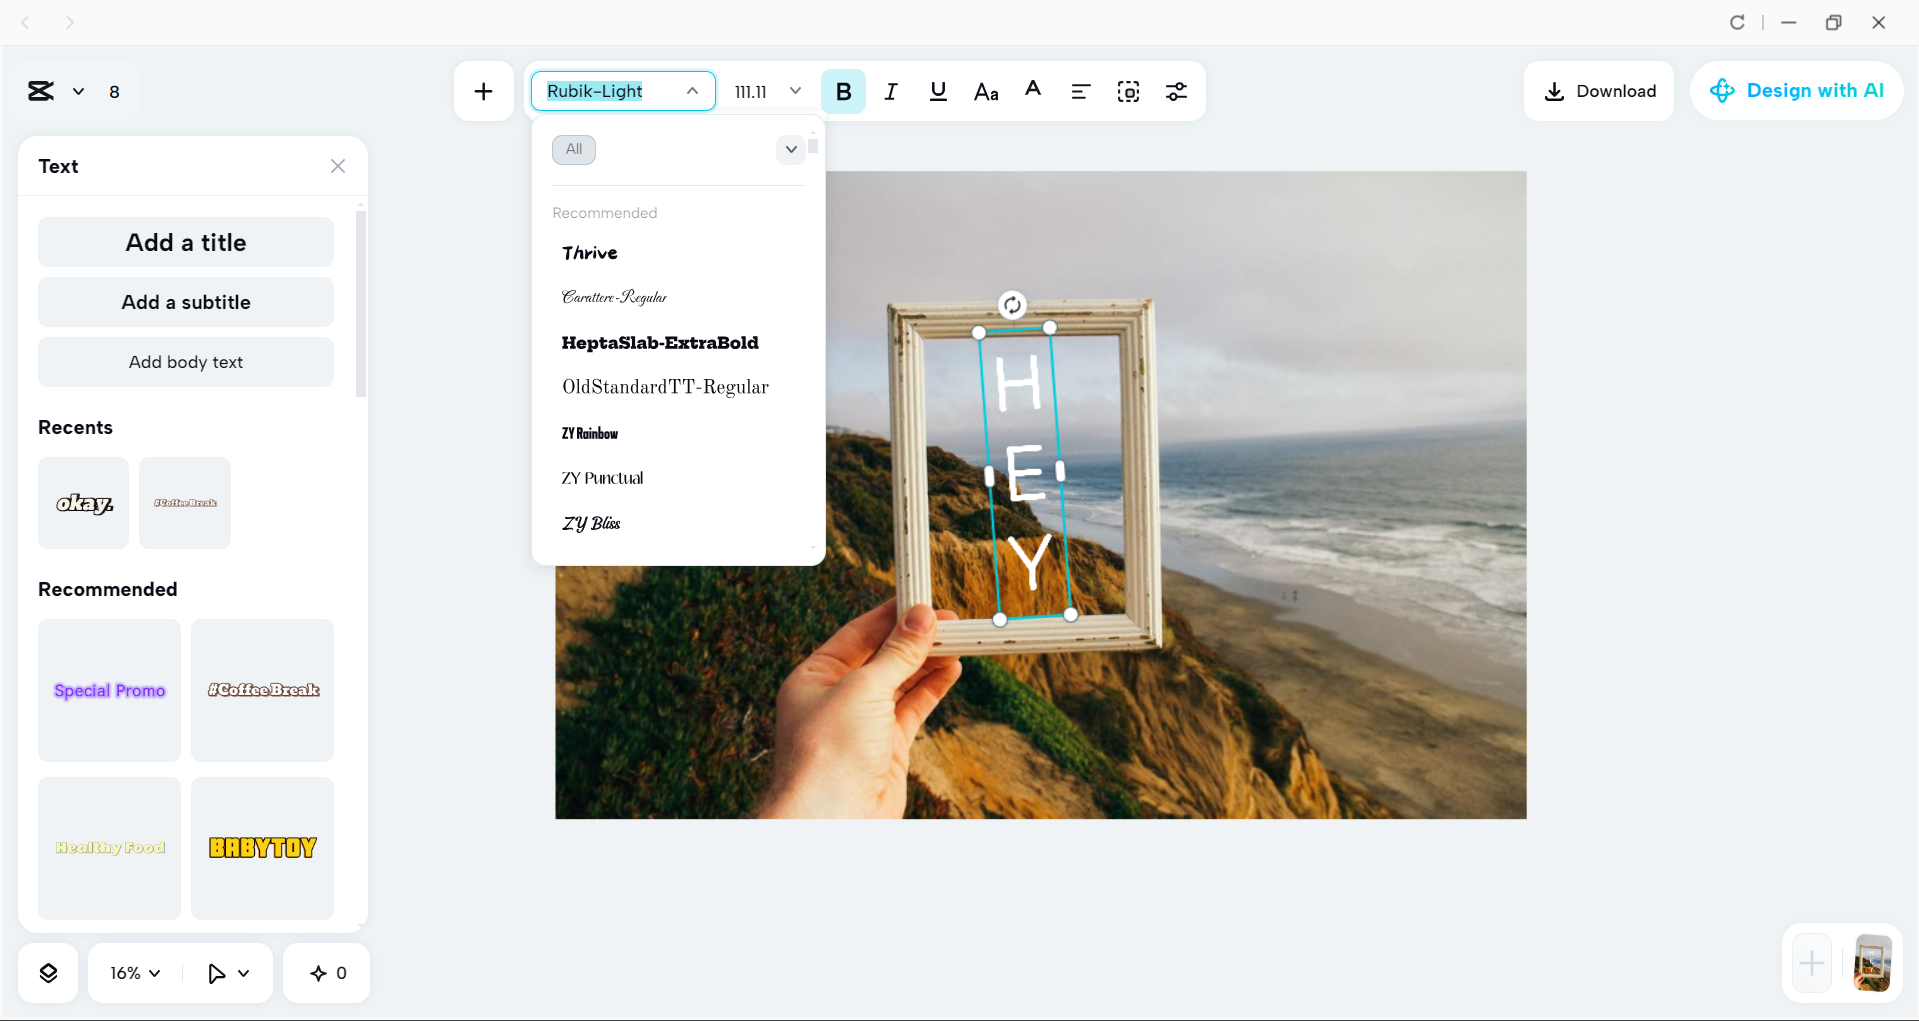This screenshot has height=1021, width=1919.
Task: Toggle underline for selected text
Action: point(937,91)
